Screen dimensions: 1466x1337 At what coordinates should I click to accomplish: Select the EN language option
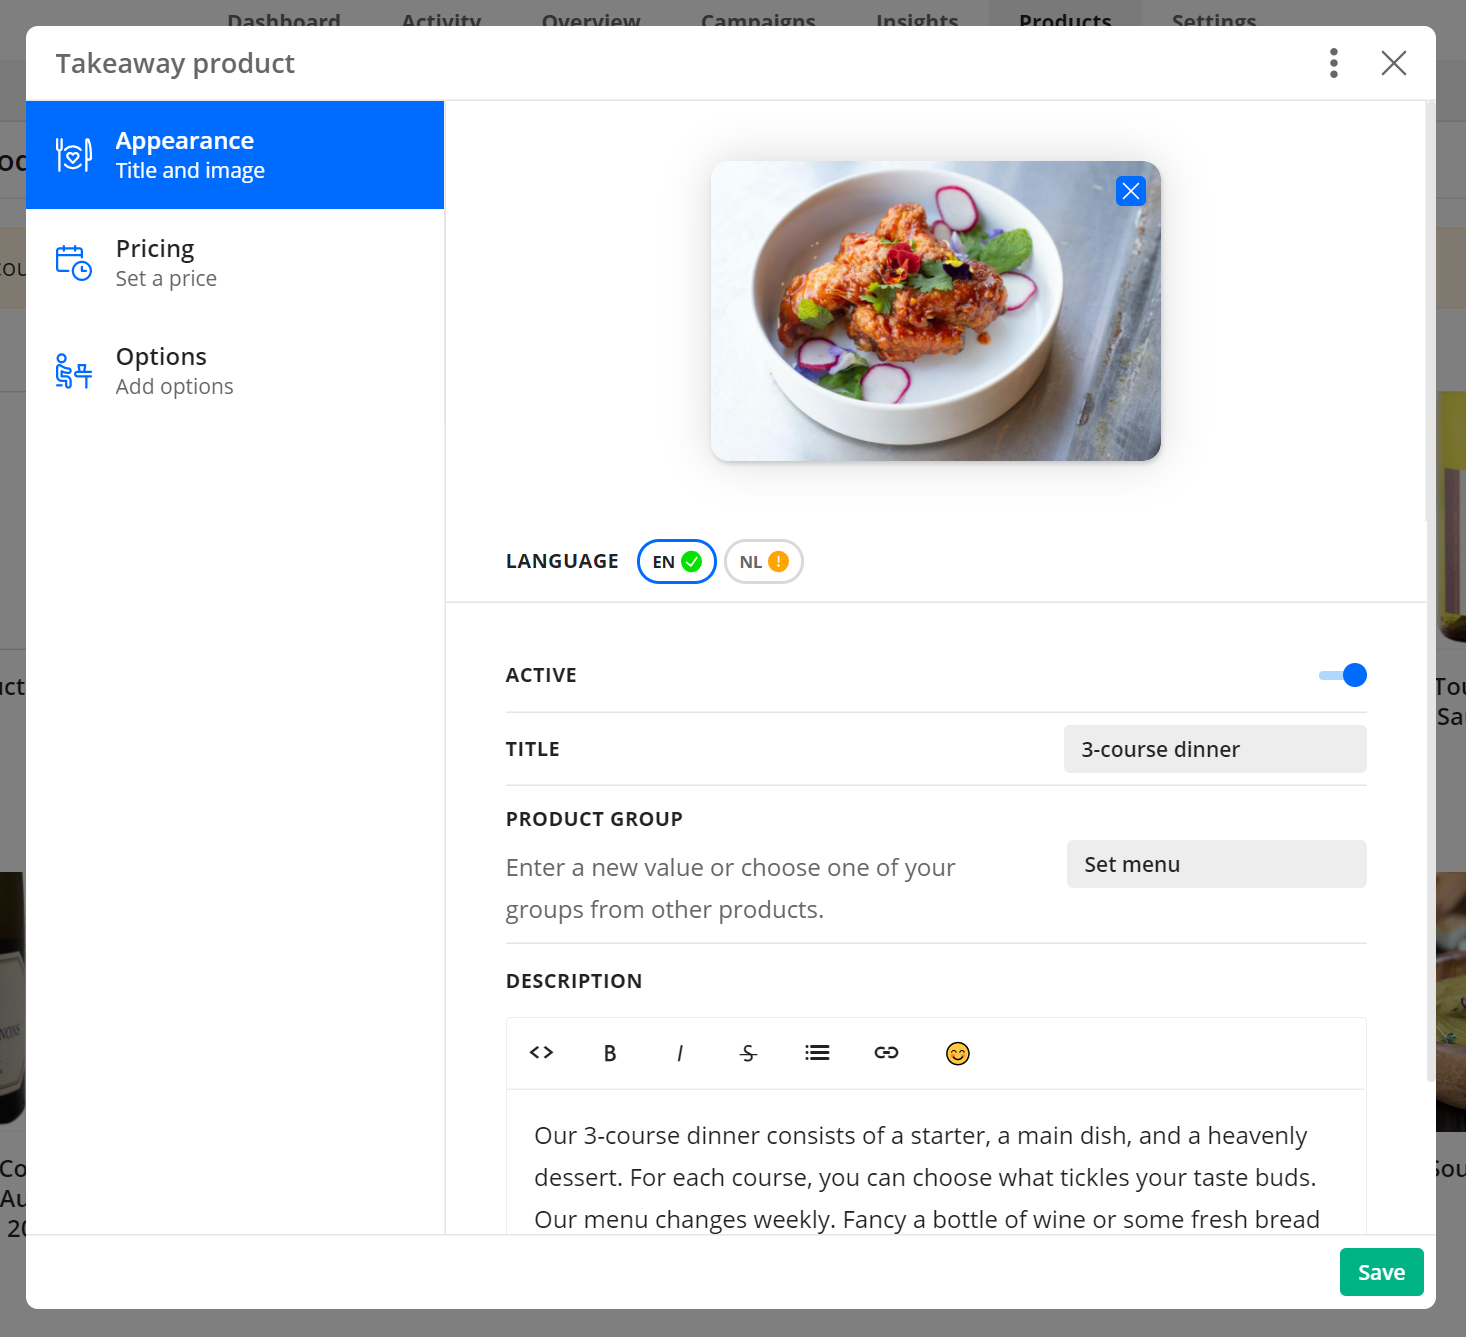click(676, 562)
